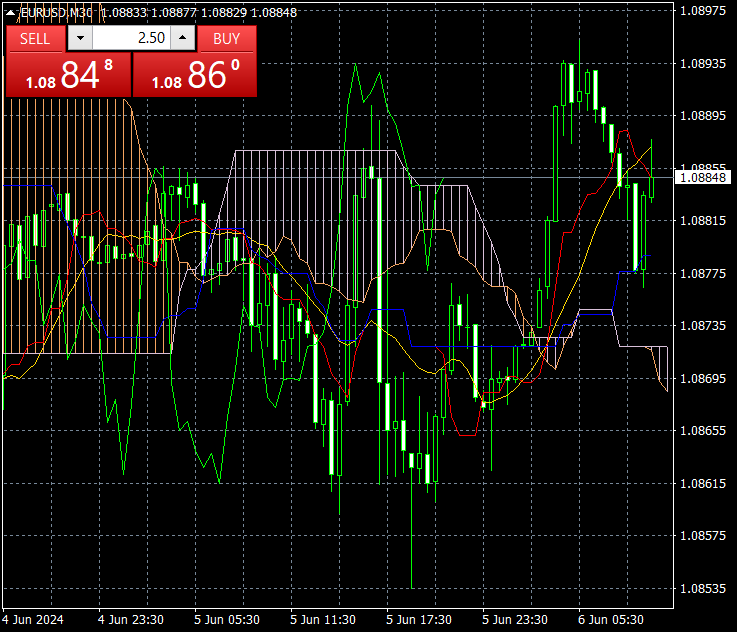Click OHLC values 1.08833 1.08877 1.08829 1.08848
This screenshot has width=737, height=632.
tap(199, 13)
